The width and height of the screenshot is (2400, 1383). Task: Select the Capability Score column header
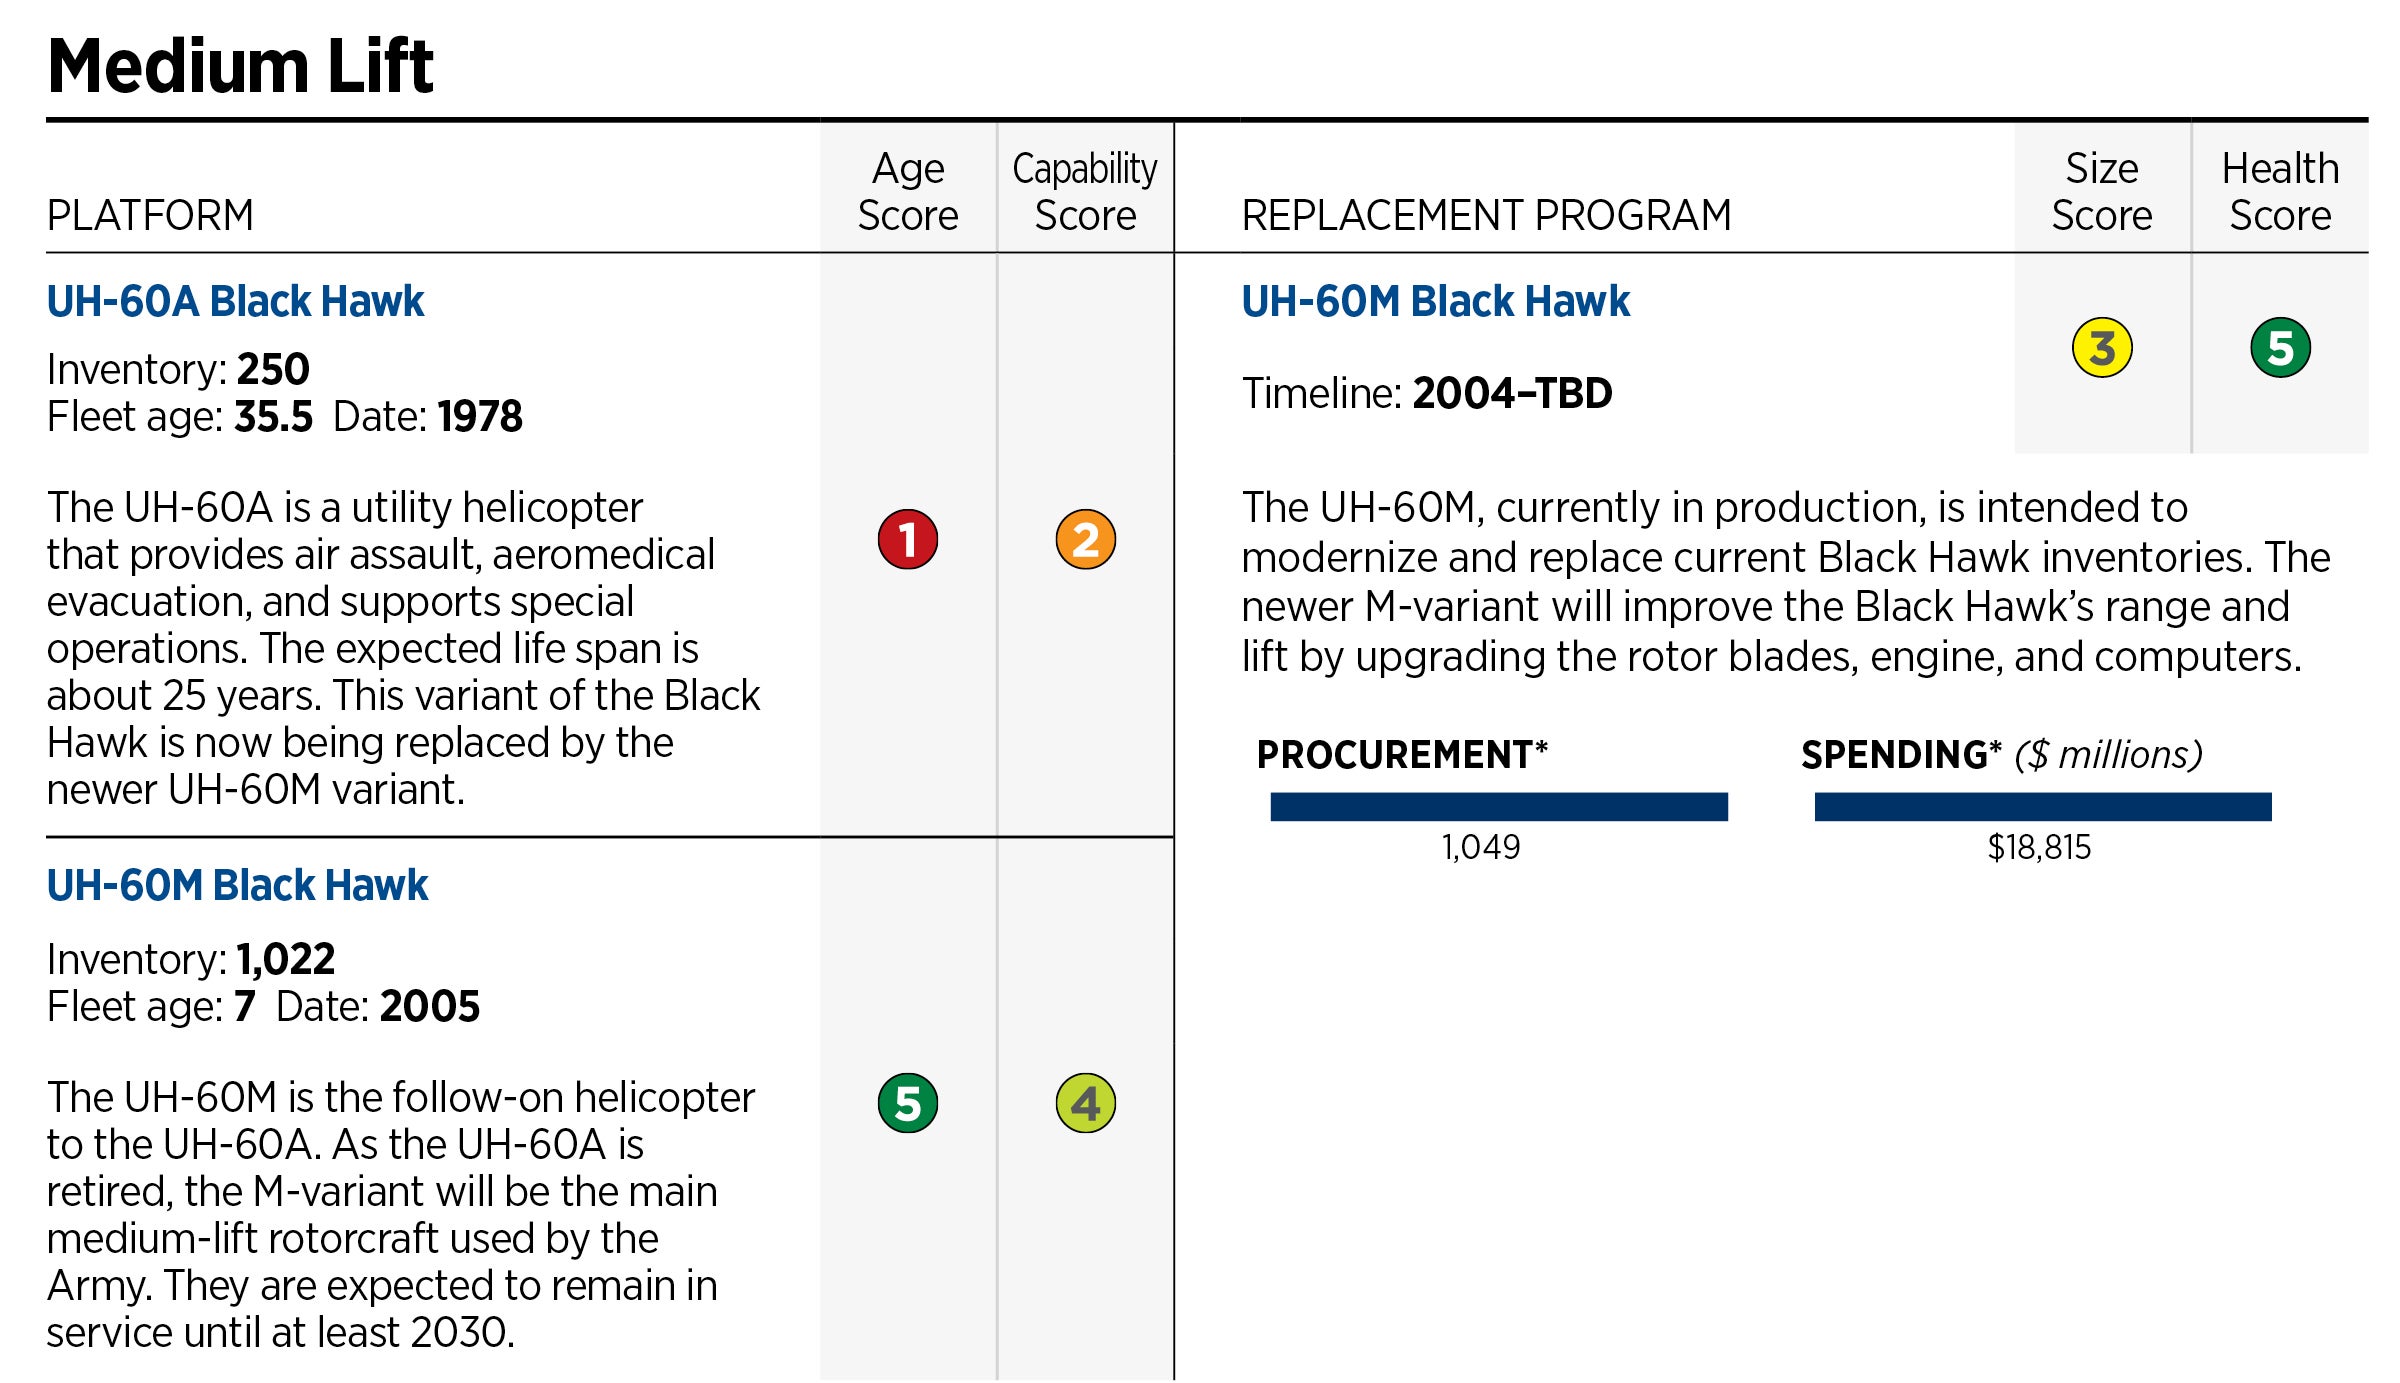click(x=1085, y=191)
